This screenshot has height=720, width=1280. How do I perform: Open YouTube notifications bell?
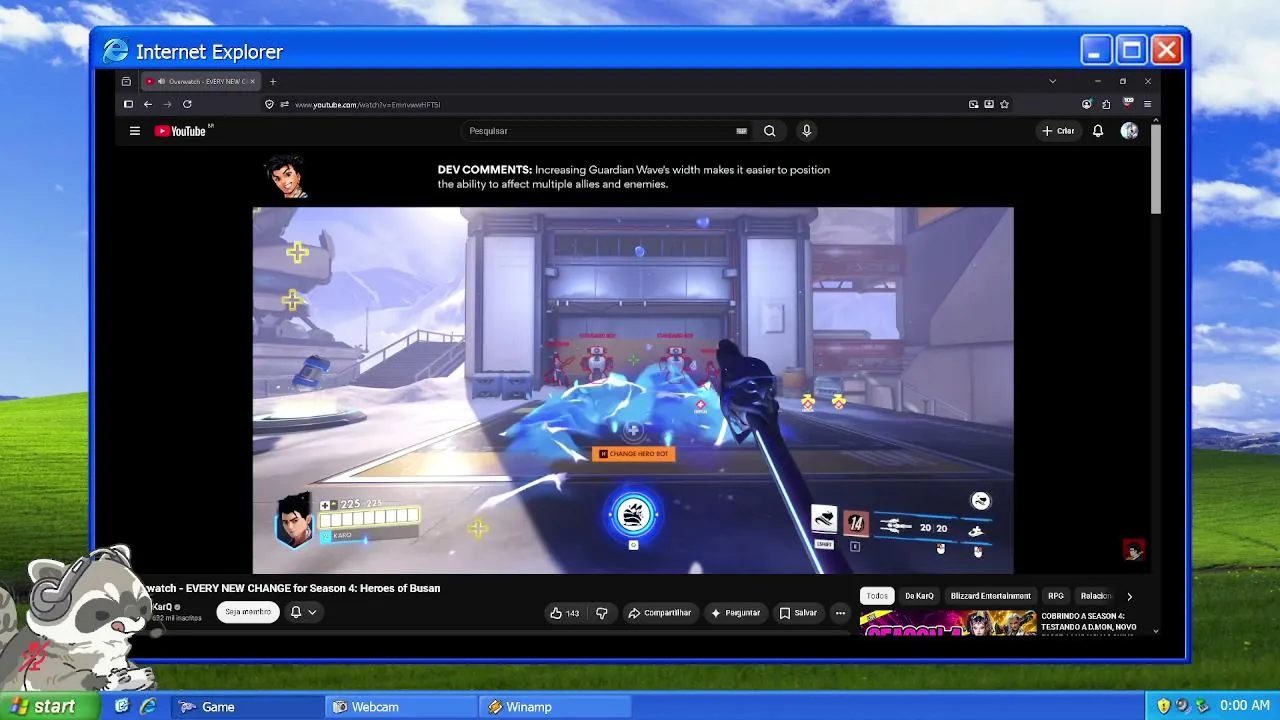coord(1098,131)
